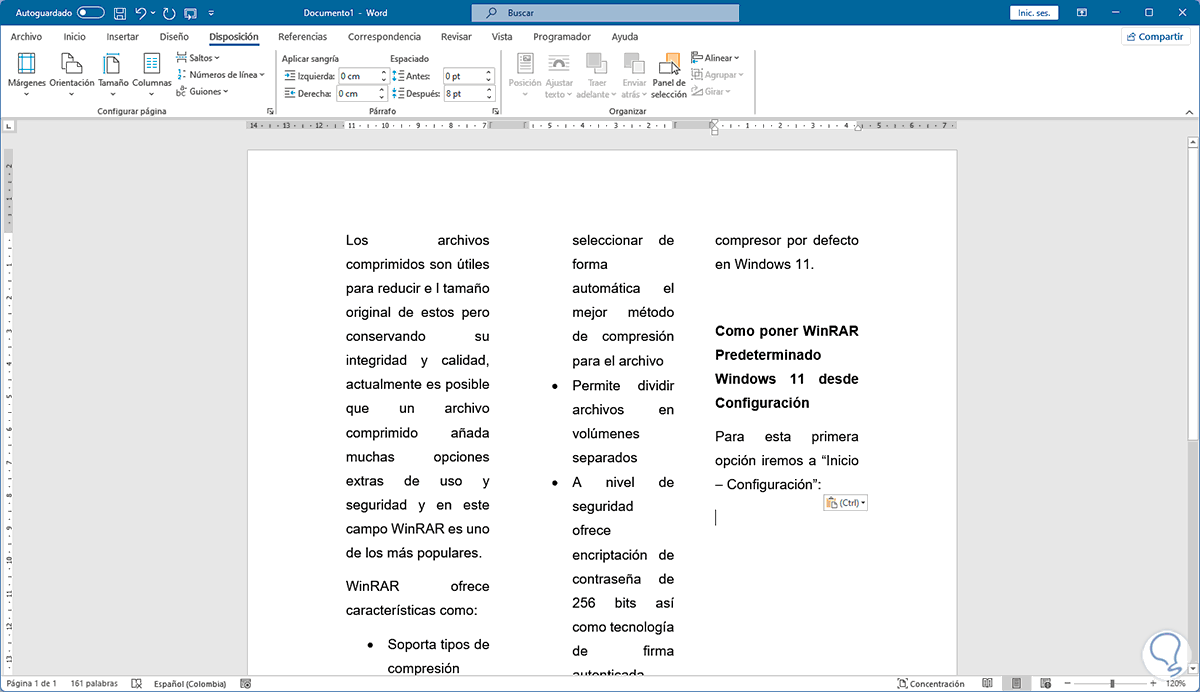Viewport: 1200px width, 692px height.
Task: Open the Vista tab
Action: click(x=502, y=36)
